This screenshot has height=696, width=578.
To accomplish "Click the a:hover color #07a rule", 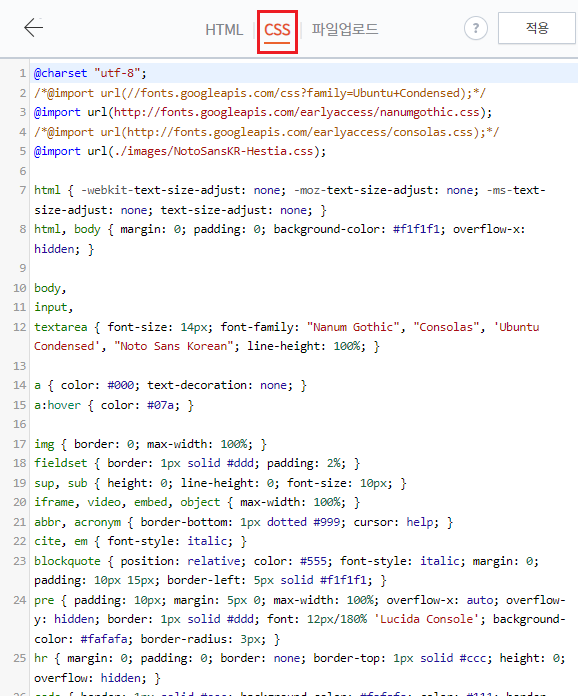I will [114, 405].
